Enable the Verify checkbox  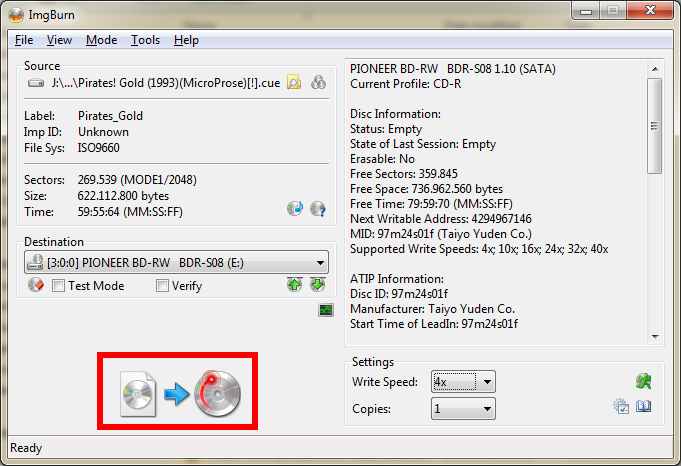tap(162, 286)
